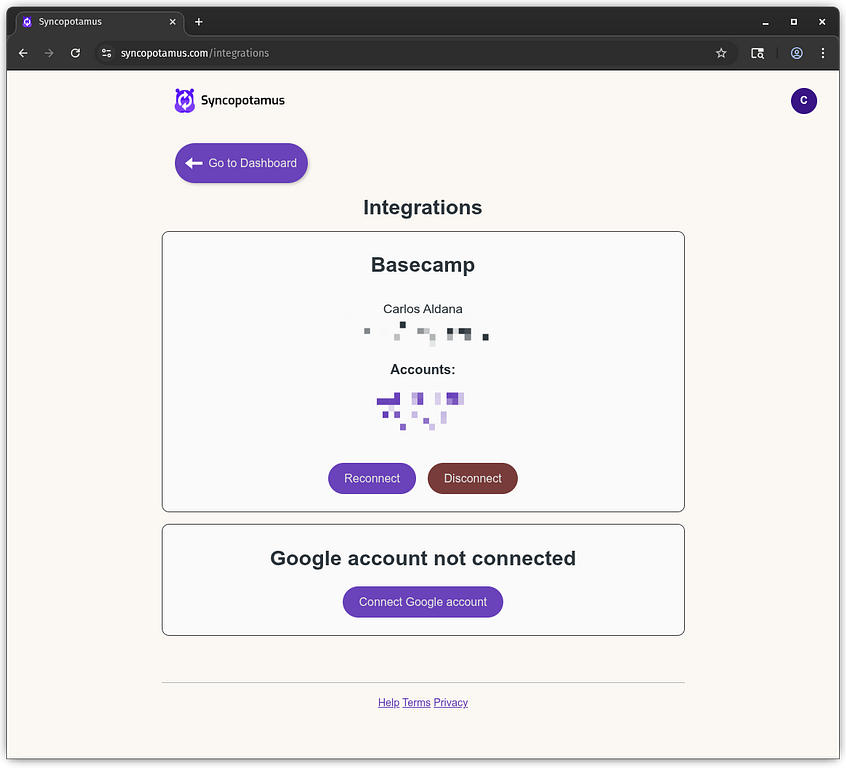View site information icon in address bar

[x=107, y=53]
